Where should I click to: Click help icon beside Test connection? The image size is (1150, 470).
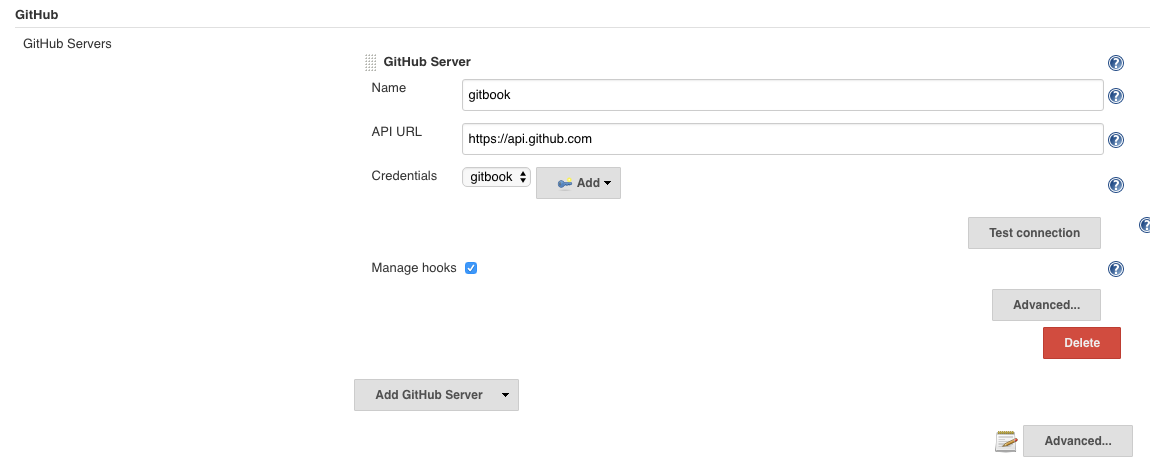(1145, 226)
